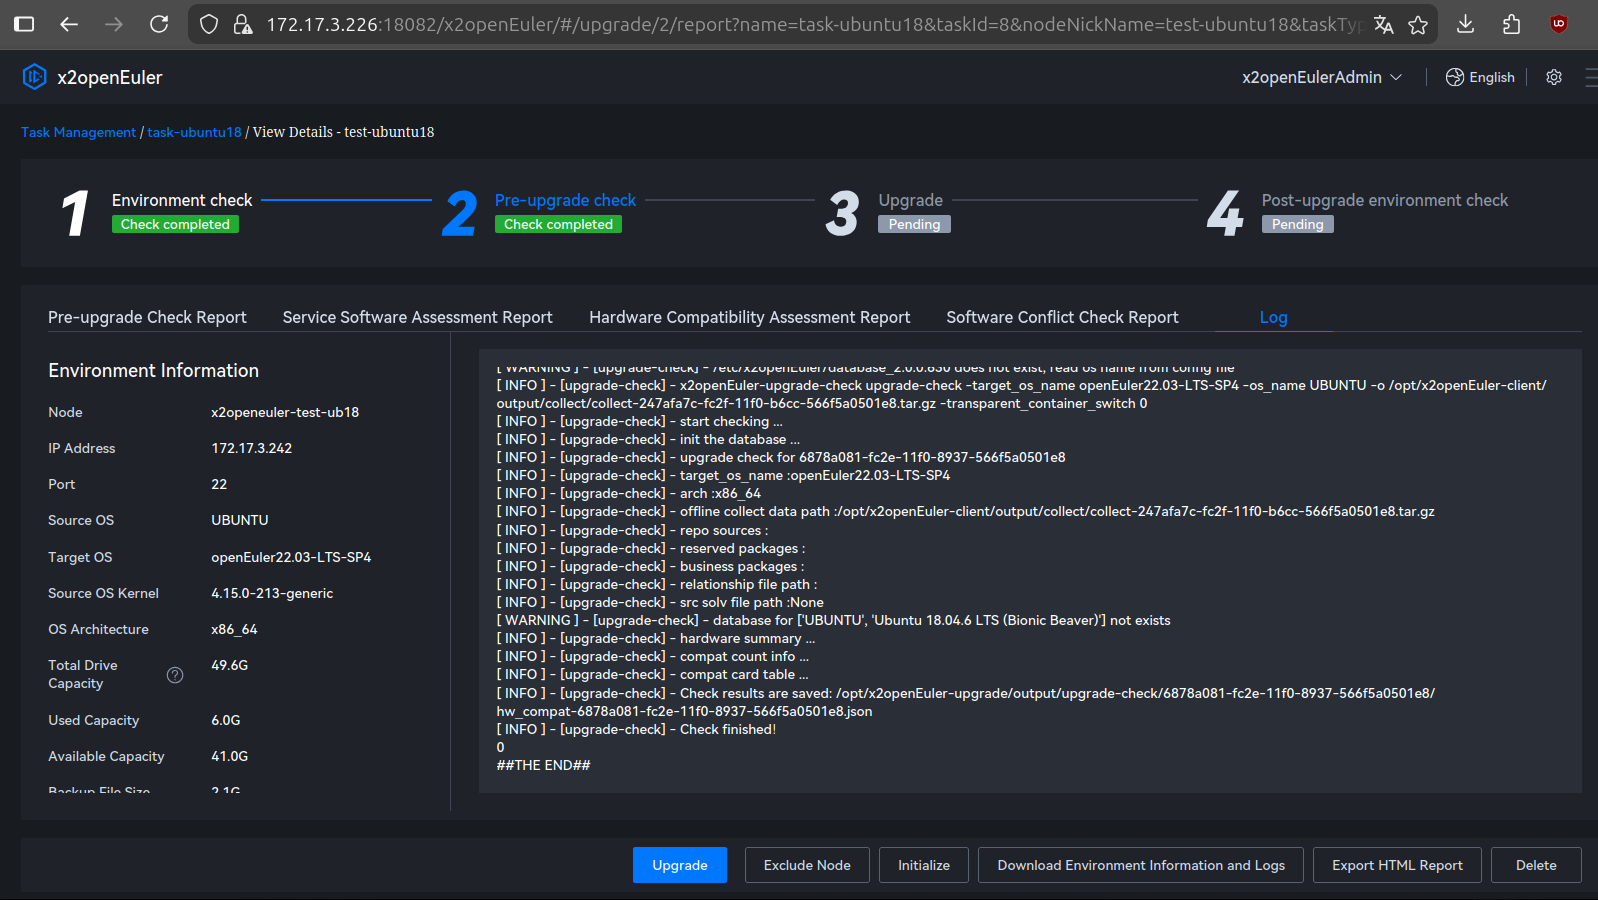
Task: Click the x2openEuler logo icon
Action: coord(34,77)
